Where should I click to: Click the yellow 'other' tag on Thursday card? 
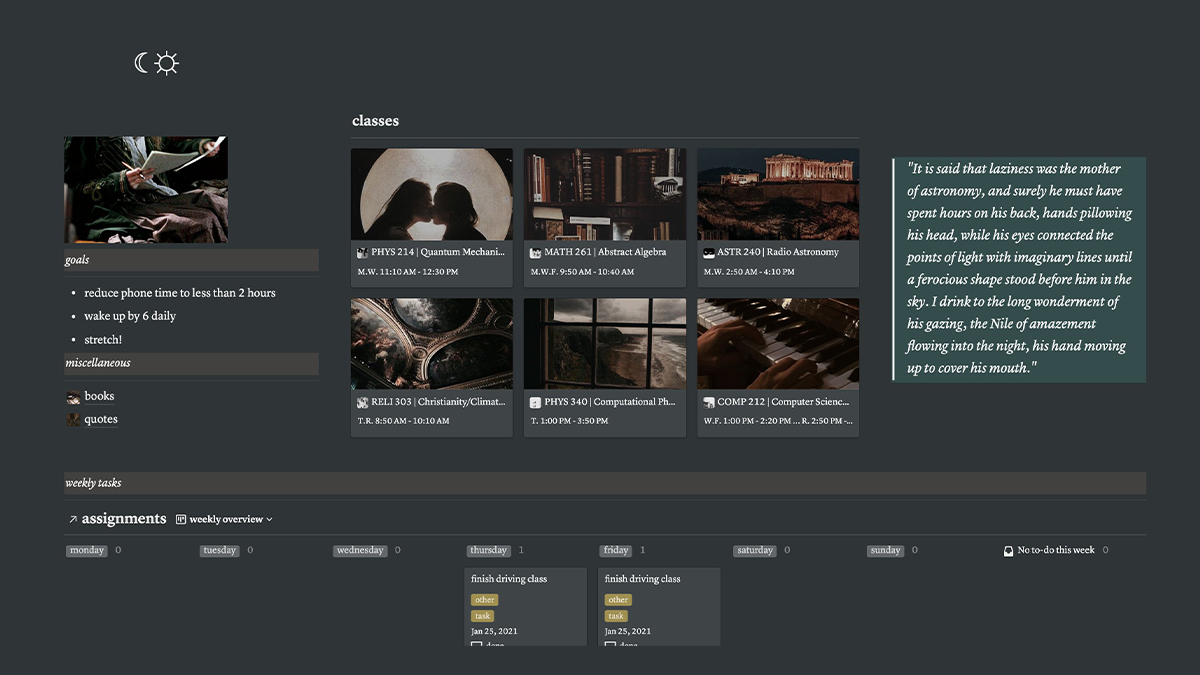pyautogui.click(x=485, y=600)
